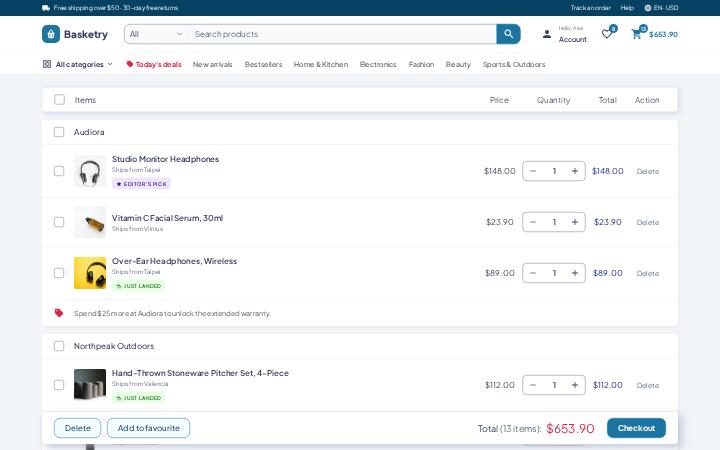Open the wishlist heart icon
This screenshot has width=720, height=450.
[x=607, y=34]
